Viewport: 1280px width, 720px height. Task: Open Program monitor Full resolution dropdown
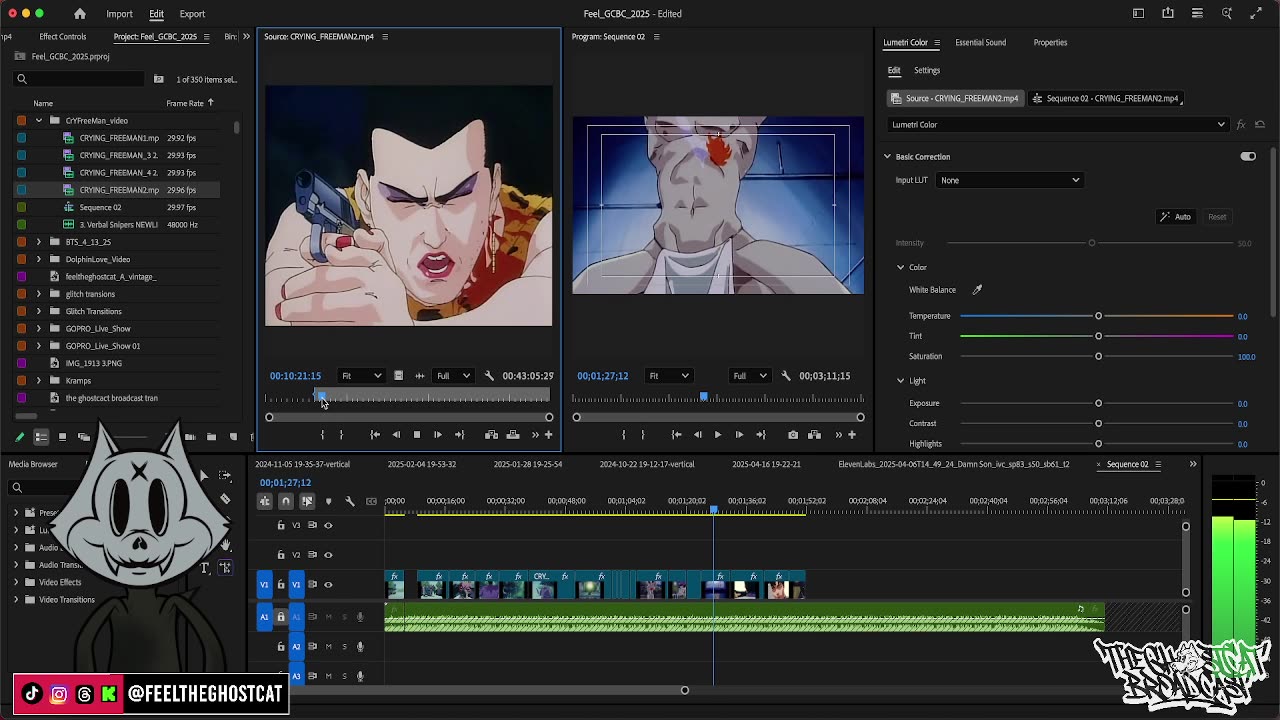click(x=749, y=376)
